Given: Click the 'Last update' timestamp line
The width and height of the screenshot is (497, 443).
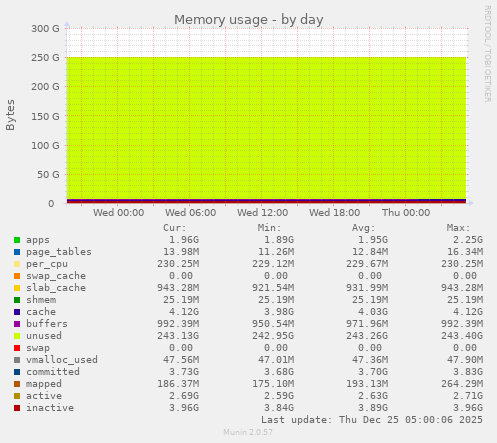Looking at the screenshot, I should (372, 420).
